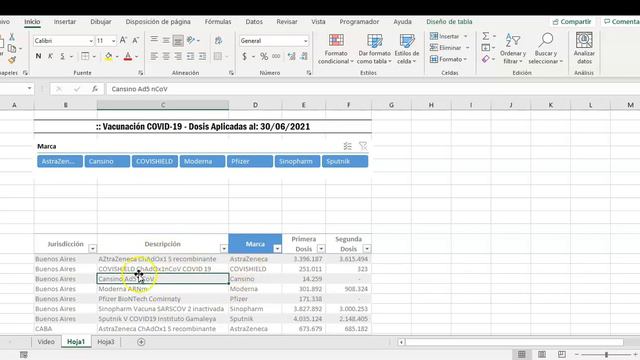Increase font size

(123, 40)
